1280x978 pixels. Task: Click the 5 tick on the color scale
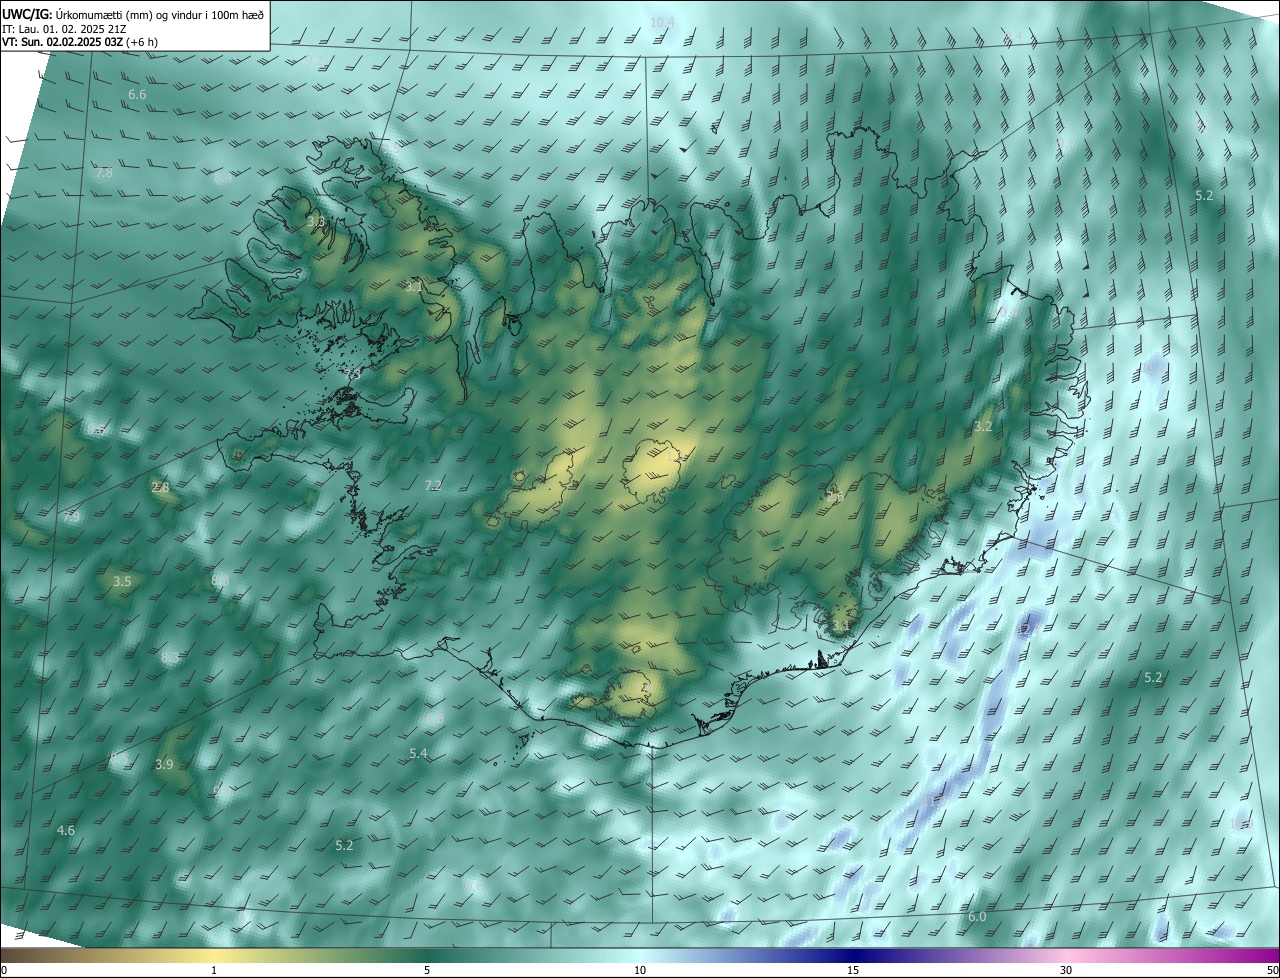pos(427,970)
